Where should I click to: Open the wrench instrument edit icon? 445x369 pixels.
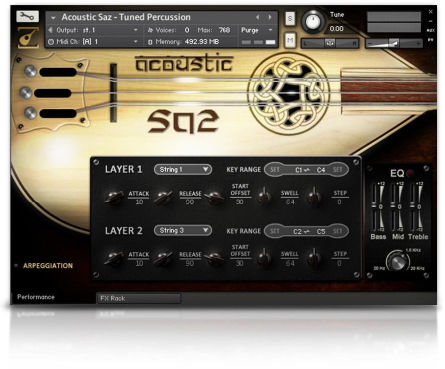(x=27, y=16)
